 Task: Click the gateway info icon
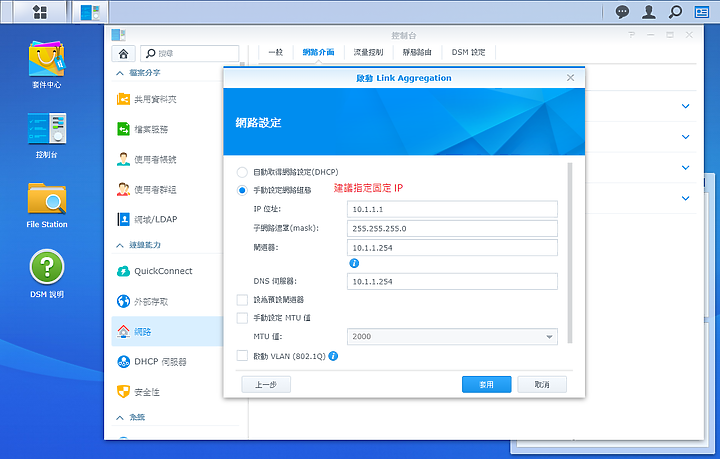(354, 263)
